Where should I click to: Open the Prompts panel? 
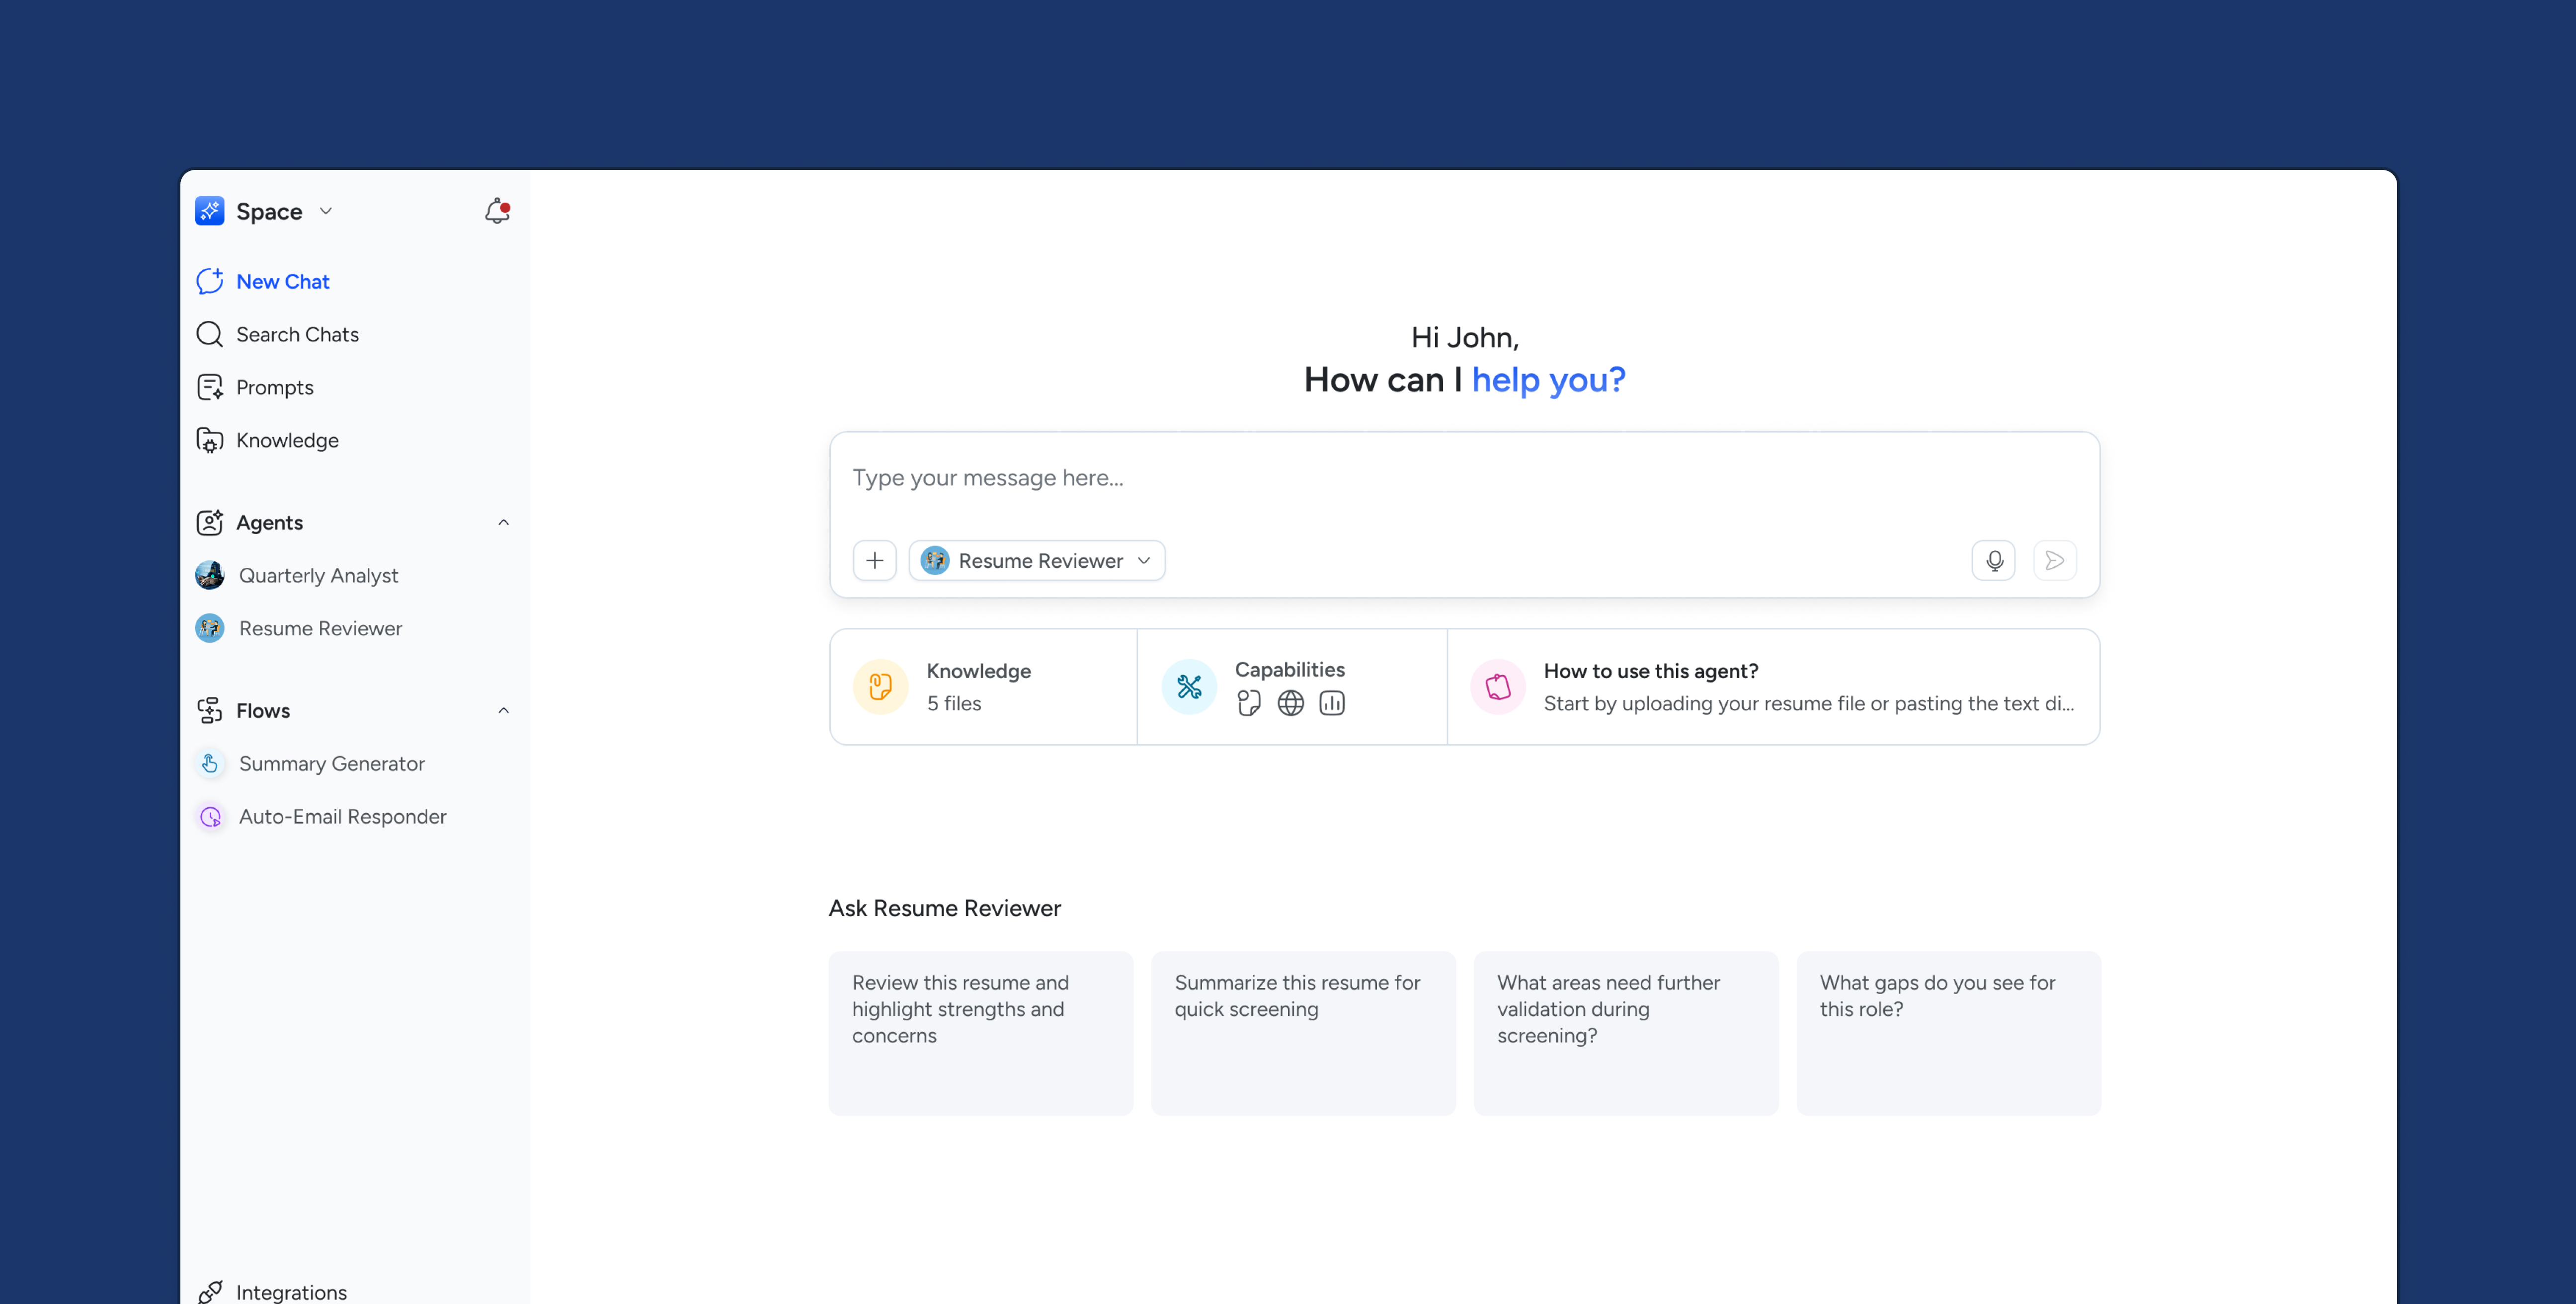[275, 387]
